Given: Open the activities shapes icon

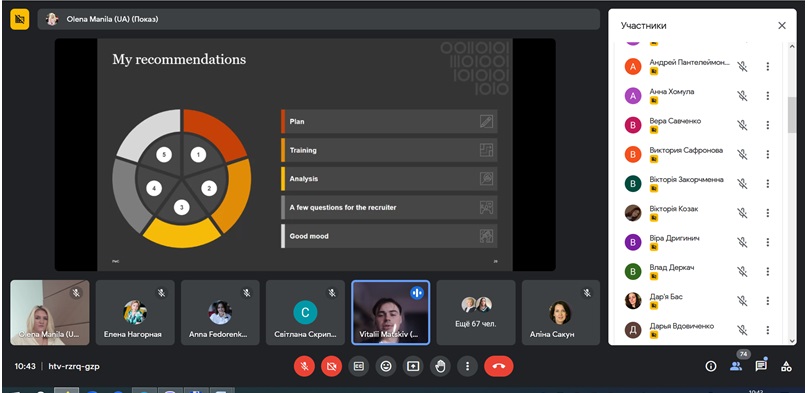Looking at the screenshot, I should (x=786, y=366).
